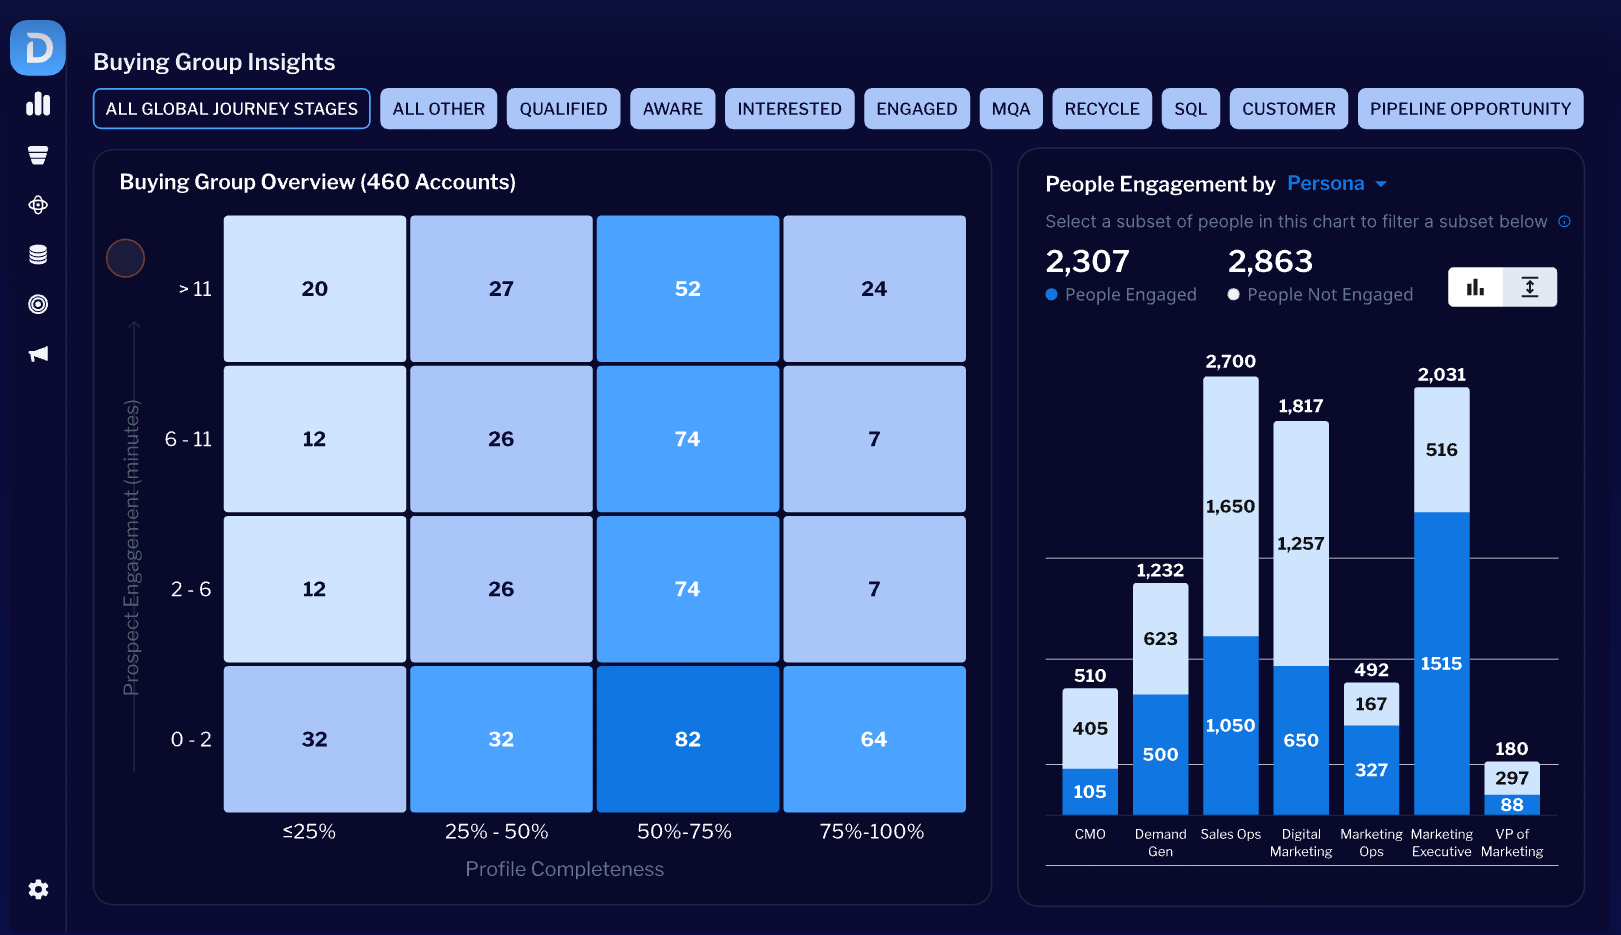Expand the Persona dropdown

1336,184
